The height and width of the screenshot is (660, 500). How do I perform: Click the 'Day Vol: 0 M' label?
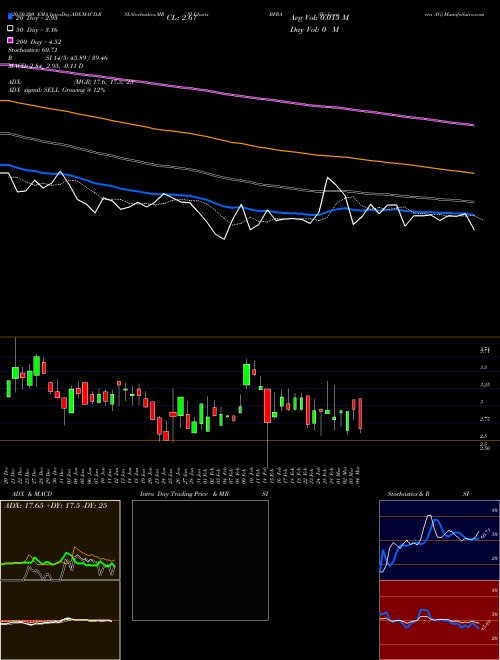(314, 30)
